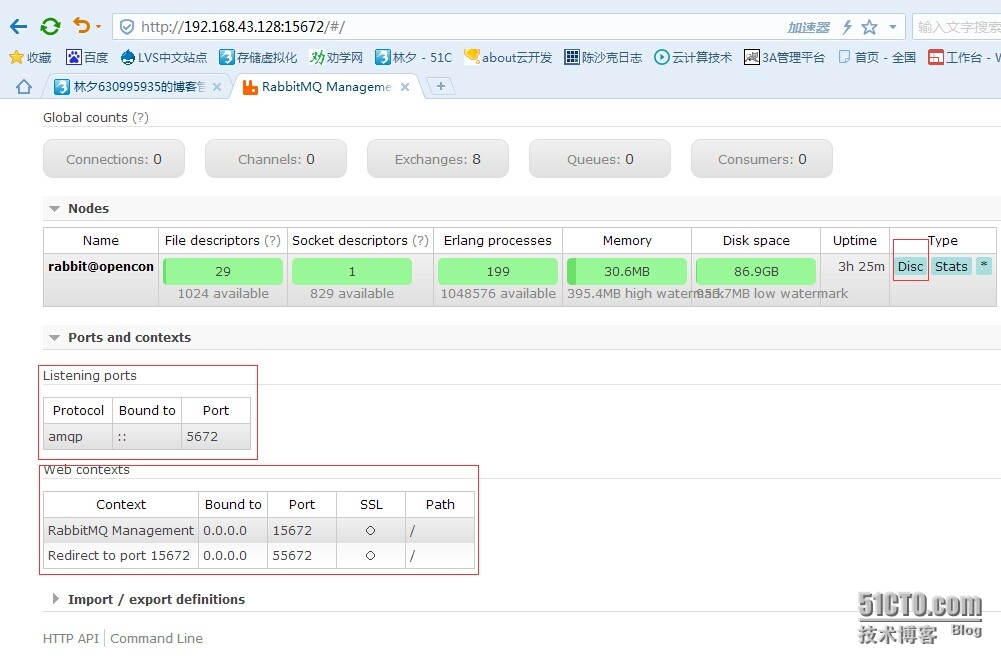This screenshot has height=663, width=1001.
Task: Close the 林夕630995935的博客 tab
Action: [x=217, y=87]
